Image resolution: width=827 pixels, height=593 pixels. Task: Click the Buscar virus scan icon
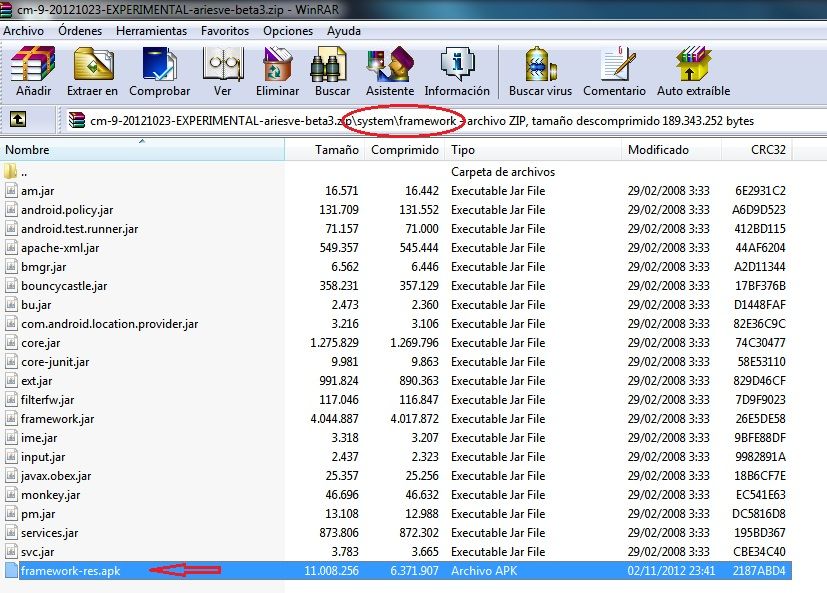pos(540,70)
